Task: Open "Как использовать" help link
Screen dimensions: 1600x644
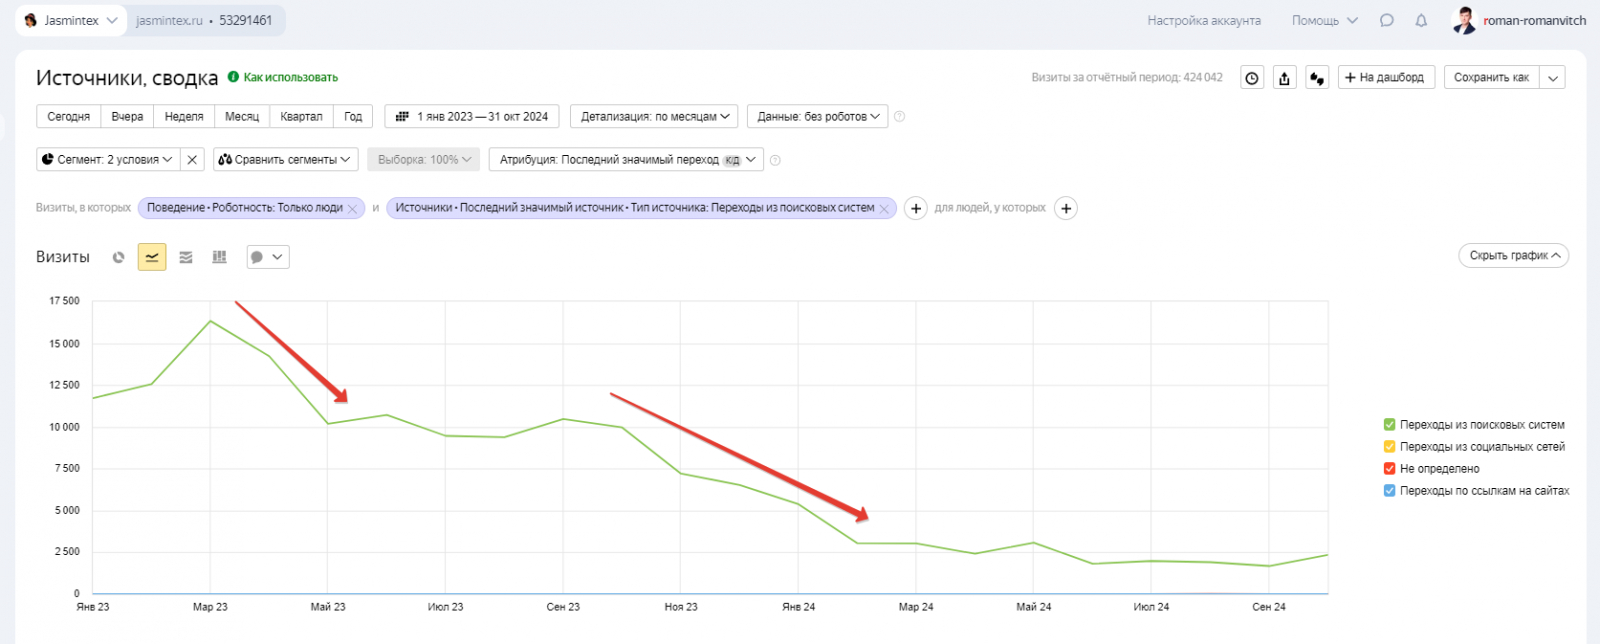Action: point(290,77)
